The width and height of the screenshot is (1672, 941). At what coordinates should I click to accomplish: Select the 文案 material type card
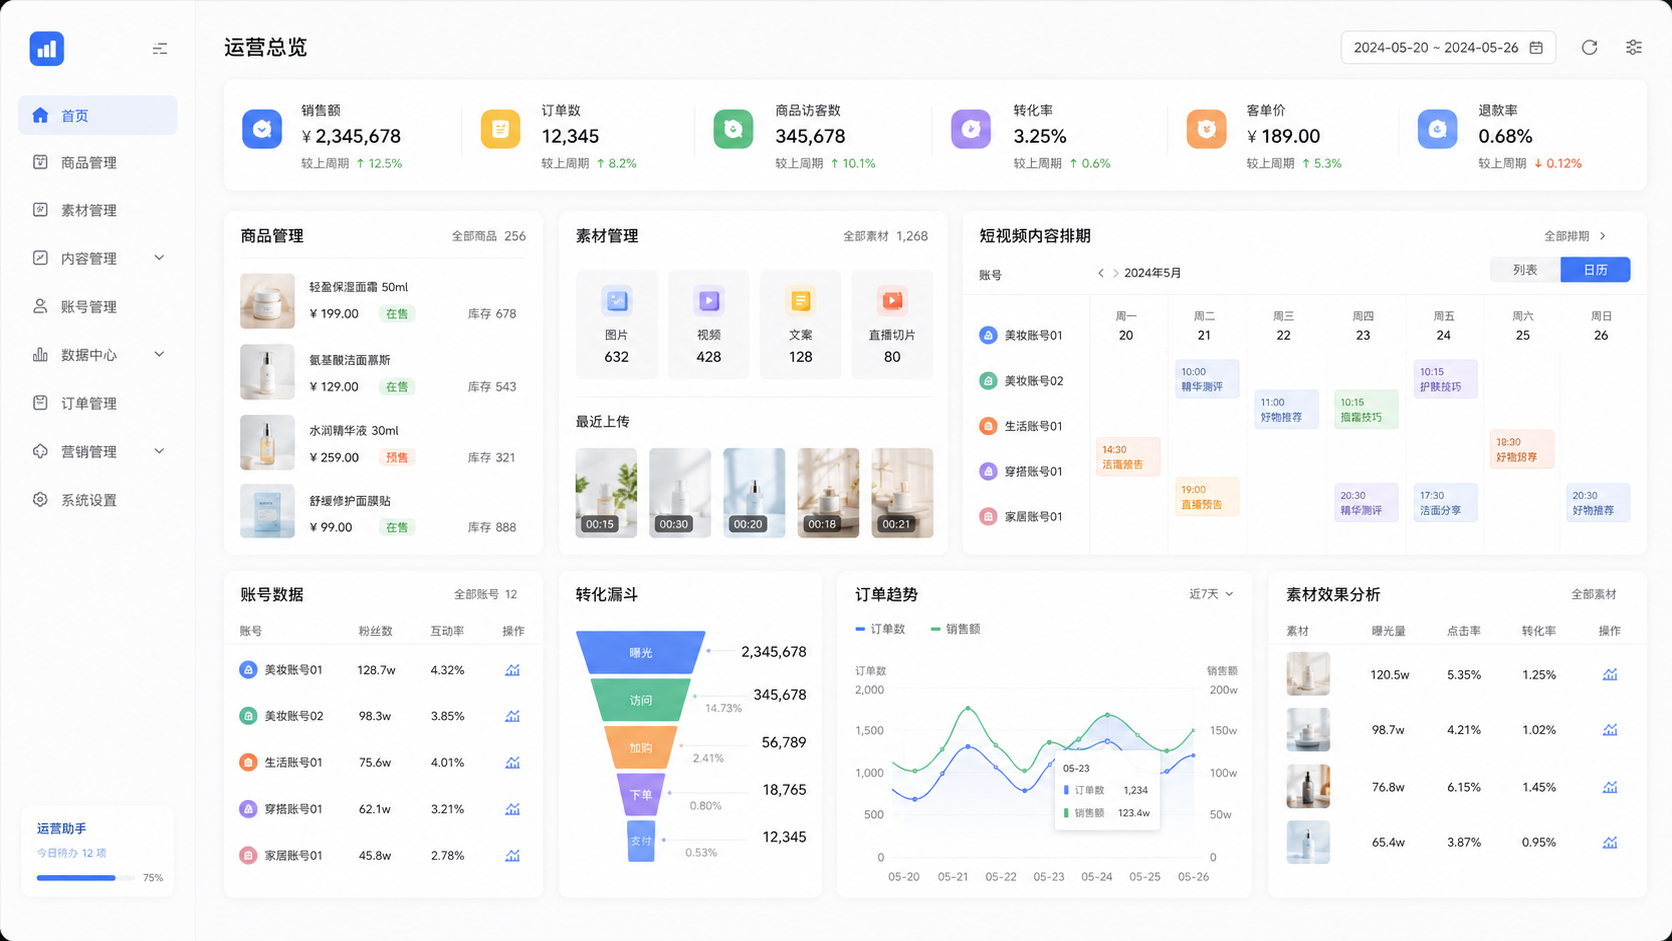801,324
